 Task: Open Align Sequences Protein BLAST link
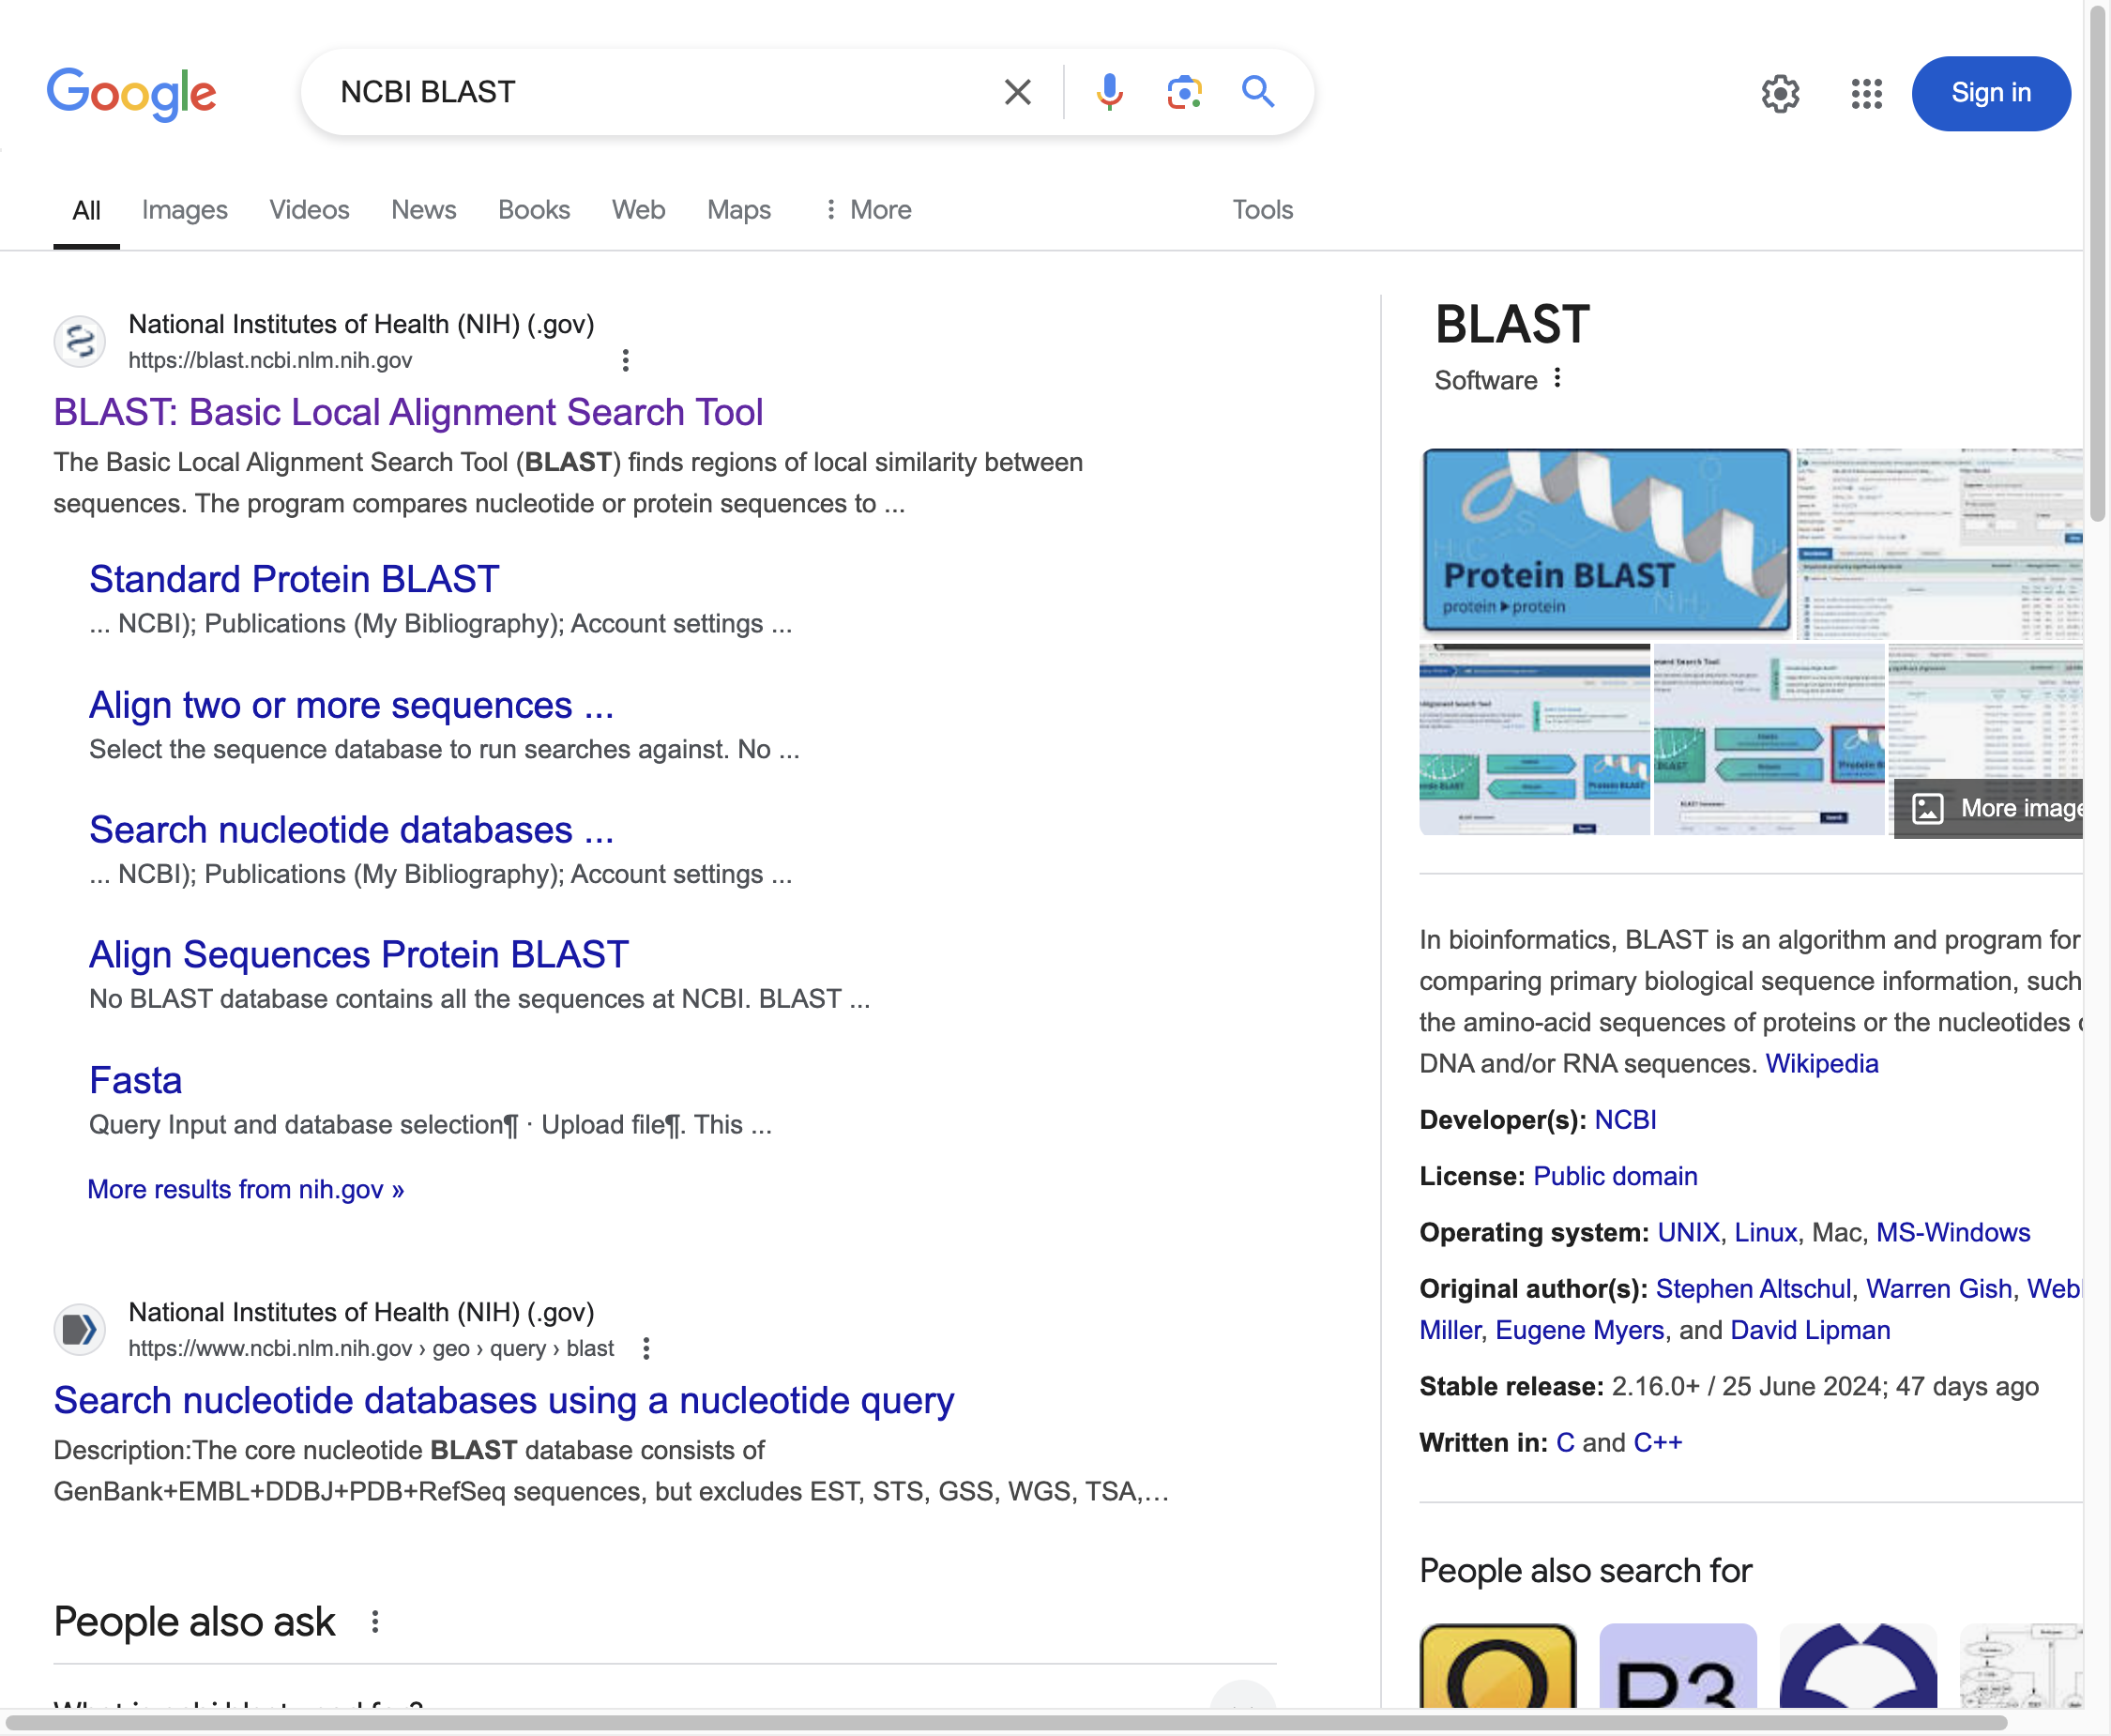pos(359,954)
